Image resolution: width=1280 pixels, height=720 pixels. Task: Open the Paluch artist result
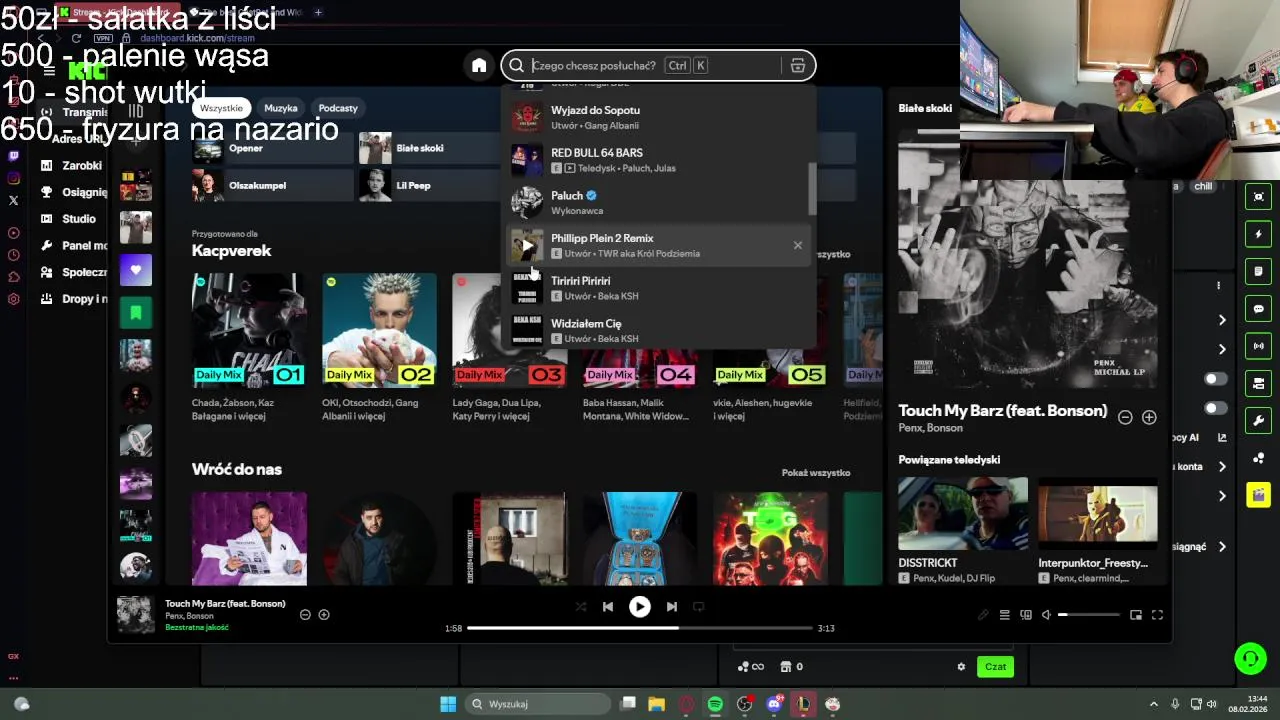[x=660, y=203]
